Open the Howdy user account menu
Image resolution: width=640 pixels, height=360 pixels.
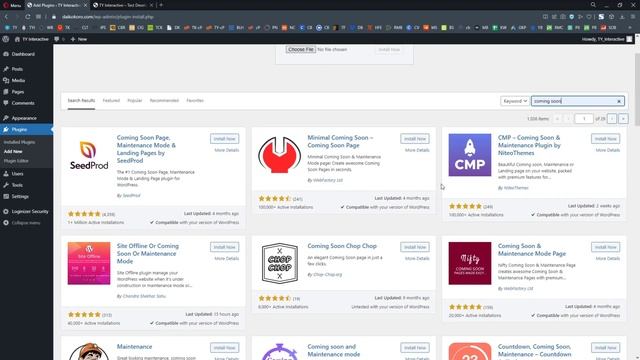tap(607, 39)
